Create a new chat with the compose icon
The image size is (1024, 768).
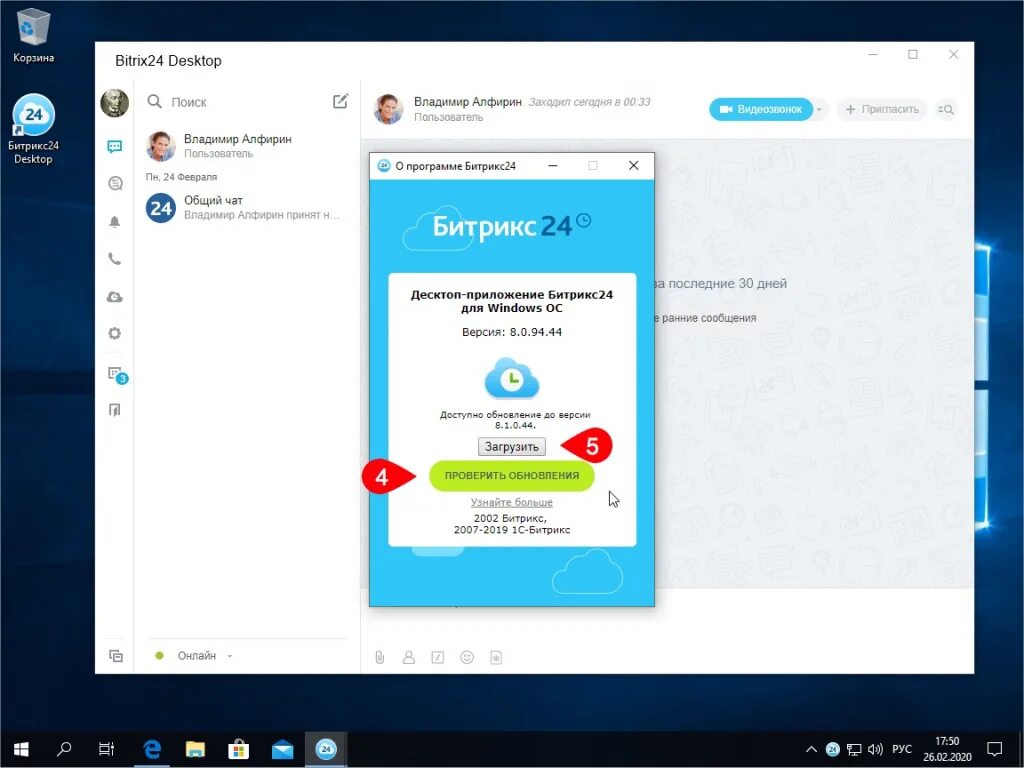tap(340, 101)
